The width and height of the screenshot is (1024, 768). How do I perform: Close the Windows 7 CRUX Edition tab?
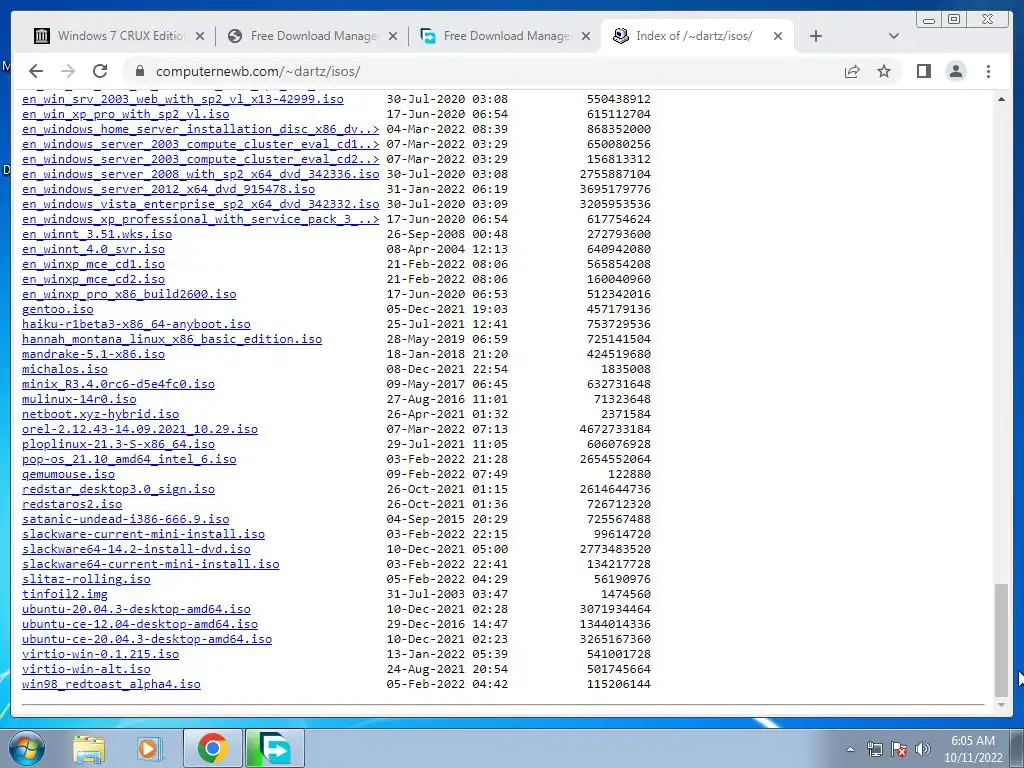200,36
